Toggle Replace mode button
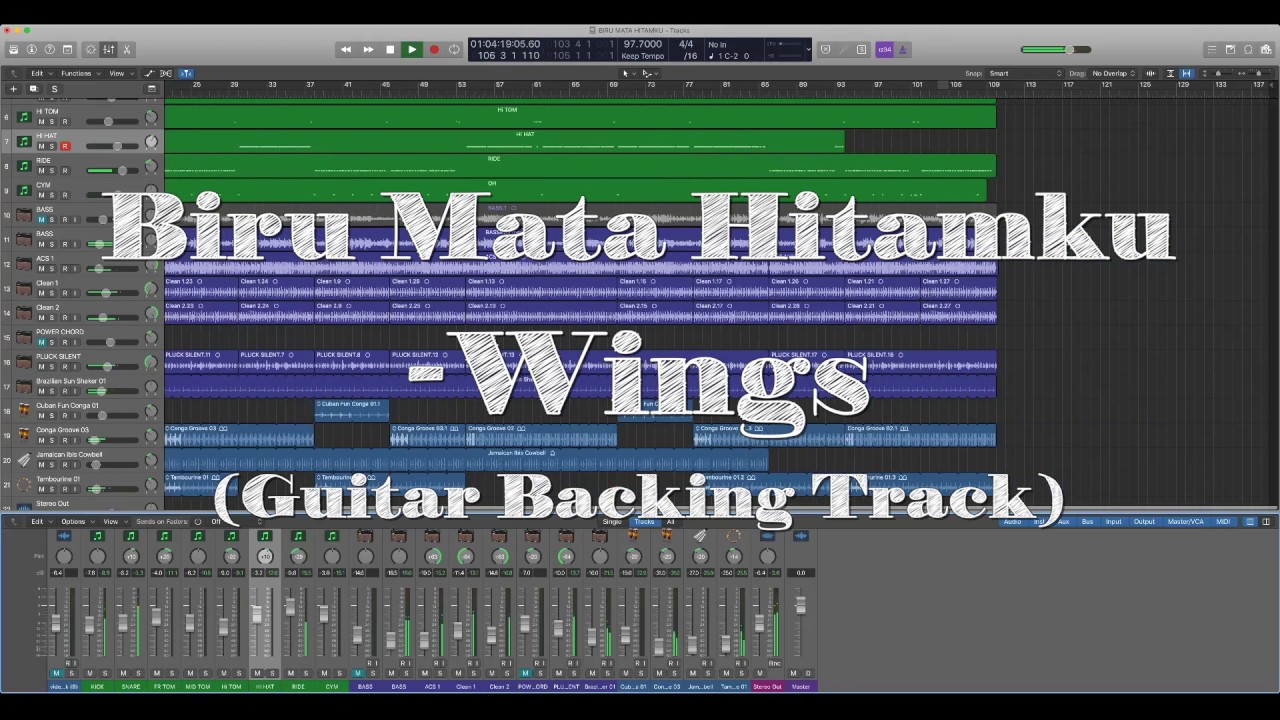1280x720 pixels. (825, 49)
